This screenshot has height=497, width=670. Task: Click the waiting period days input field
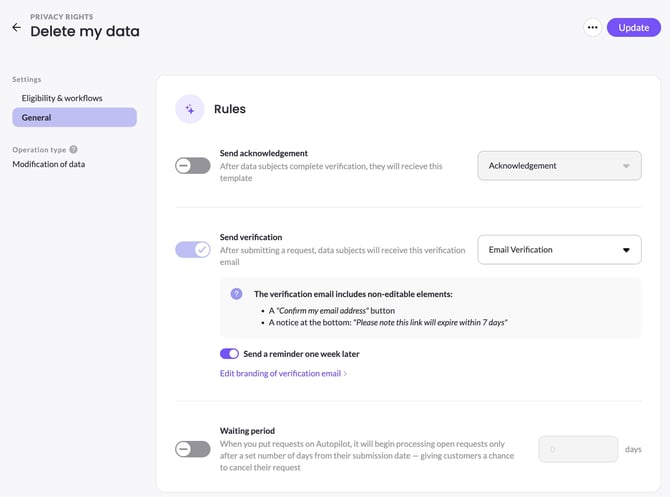[x=578, y=449]
